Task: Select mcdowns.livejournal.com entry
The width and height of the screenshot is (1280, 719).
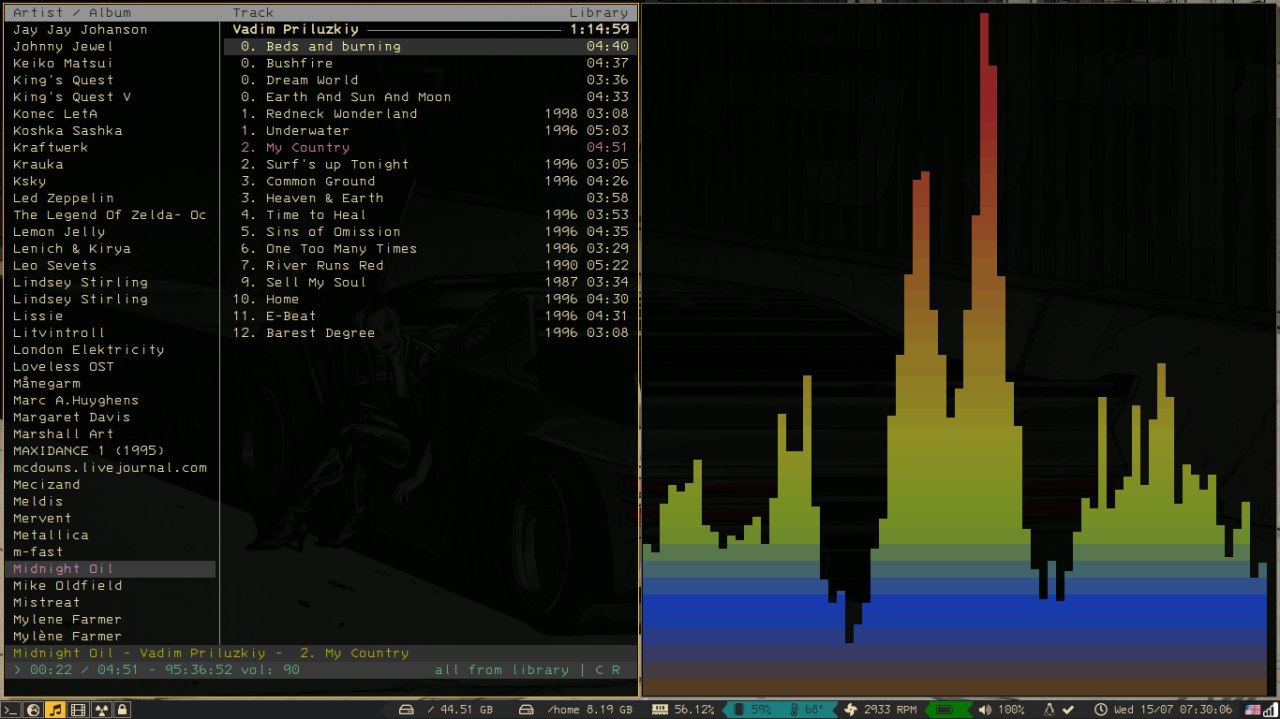Action: [110, 468]
